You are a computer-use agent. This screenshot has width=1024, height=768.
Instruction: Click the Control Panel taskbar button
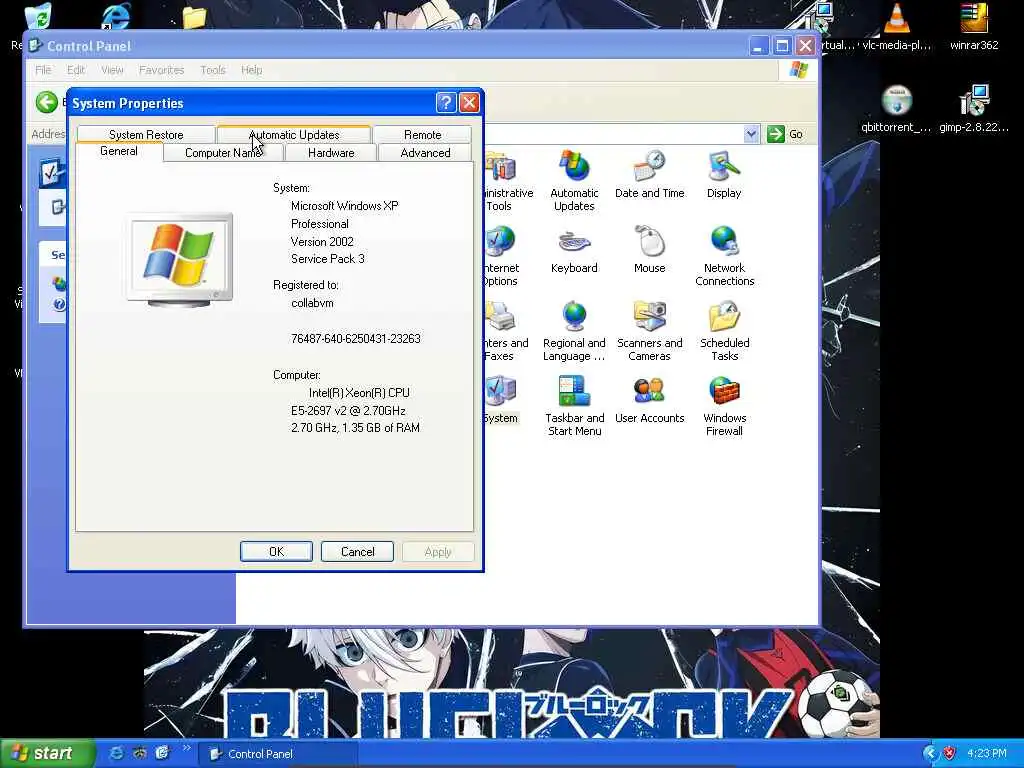[278, 754]
